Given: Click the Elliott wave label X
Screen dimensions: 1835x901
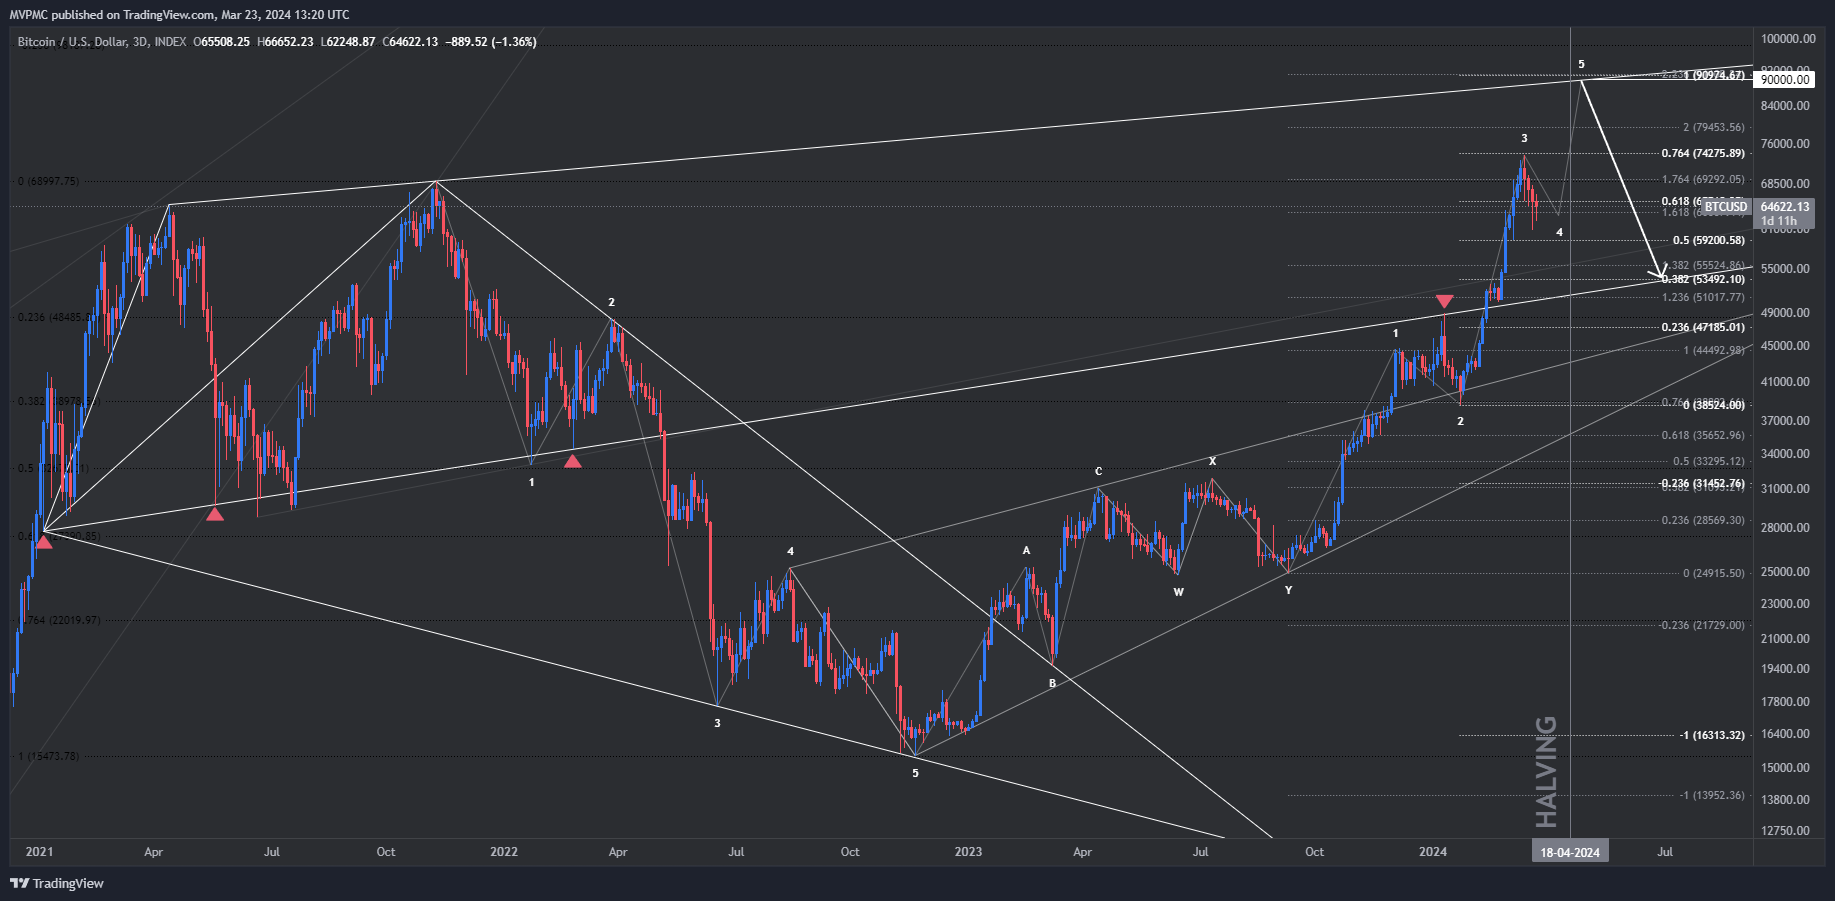Looking at the screenshot, I should [x=1212, y=461].
